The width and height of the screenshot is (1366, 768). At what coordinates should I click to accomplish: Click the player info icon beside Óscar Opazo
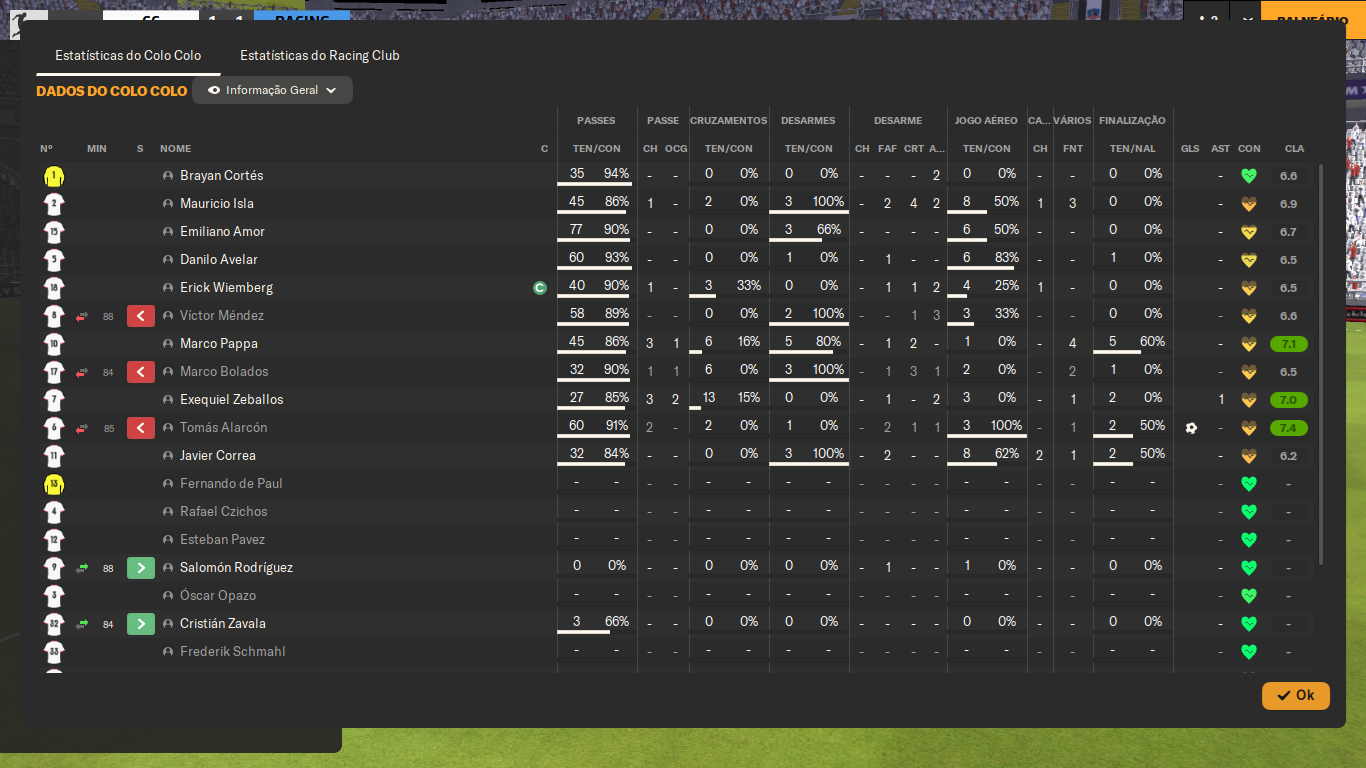coord(168,596)
